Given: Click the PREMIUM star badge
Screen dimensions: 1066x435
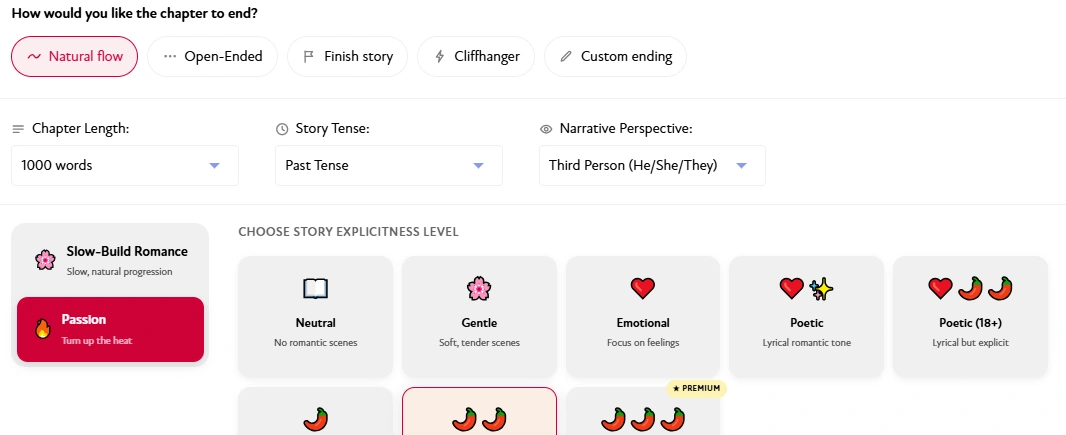Looking at the screenshot, I should [696, 389].
